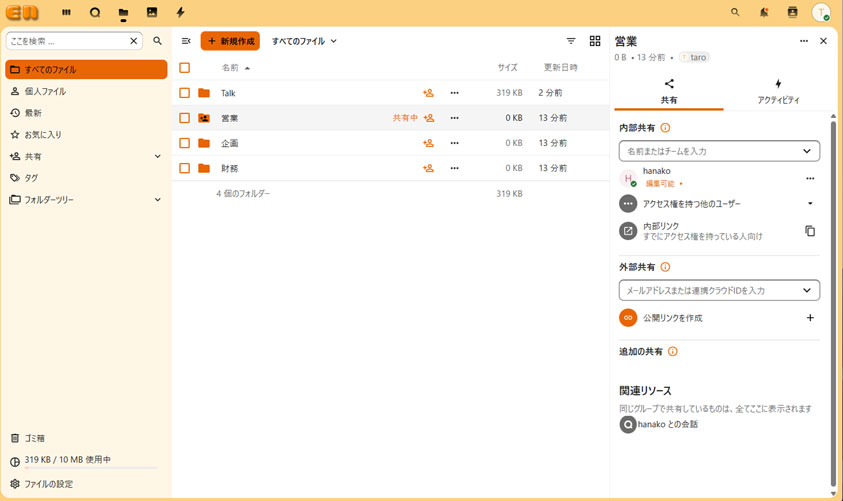The width and height of the screenshot is (843, 501).
Task: Switch to the アクティビティ tab
Action: point(777,92)
